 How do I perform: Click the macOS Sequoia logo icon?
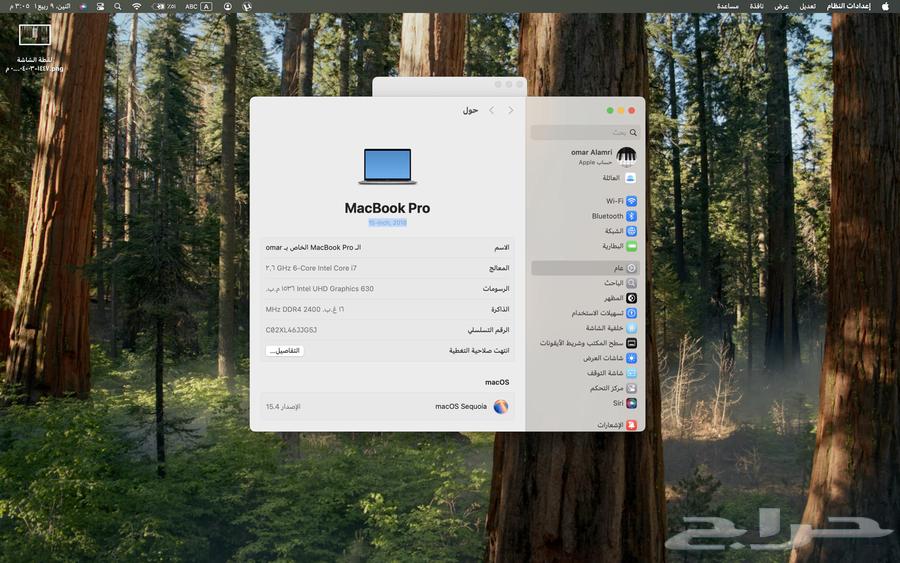coord(501,406)
